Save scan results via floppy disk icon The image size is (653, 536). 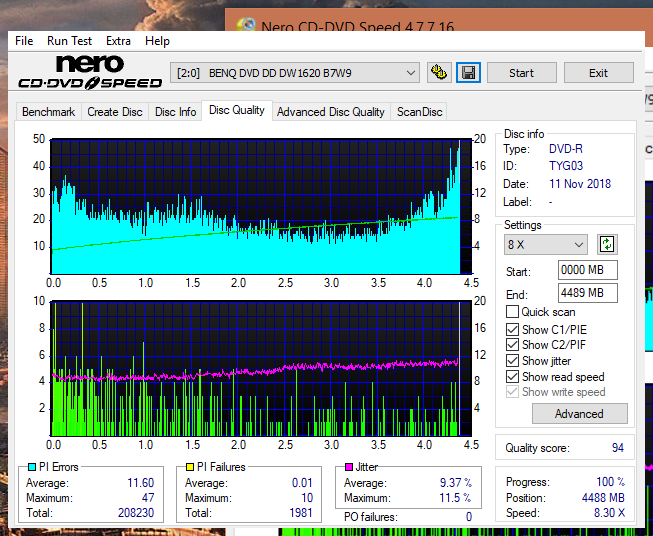[x=469, y=73]
